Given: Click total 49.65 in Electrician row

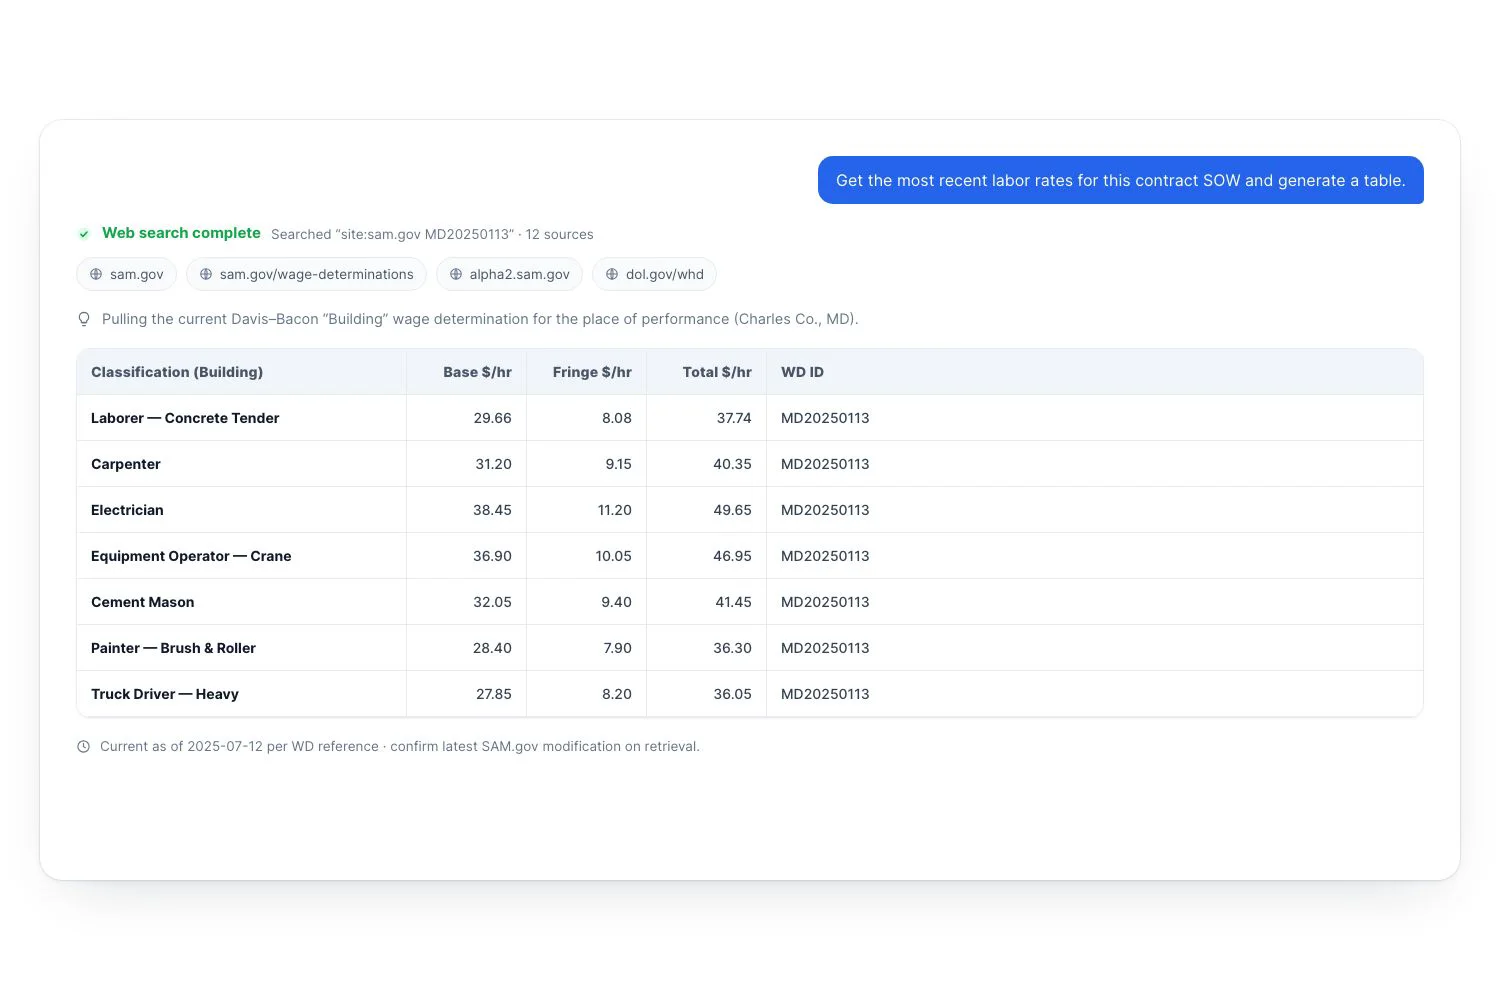Looking at the screenshot, I should pos(732,510).
